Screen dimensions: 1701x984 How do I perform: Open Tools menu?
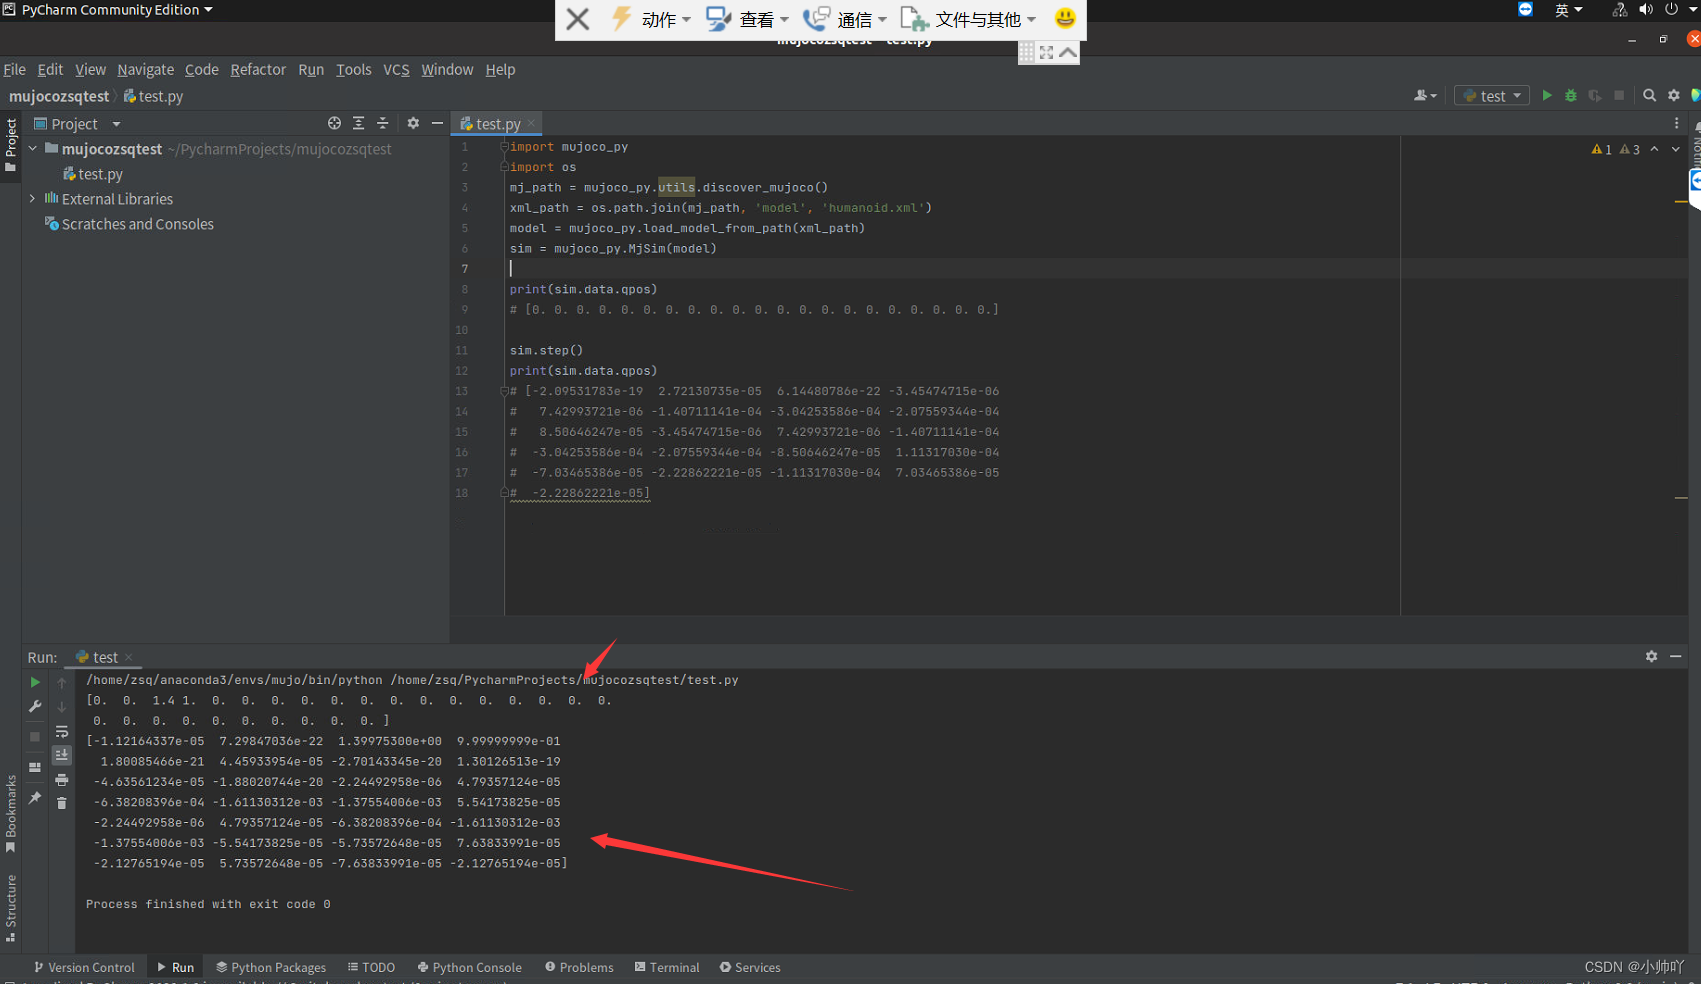(x=353, y=69)
